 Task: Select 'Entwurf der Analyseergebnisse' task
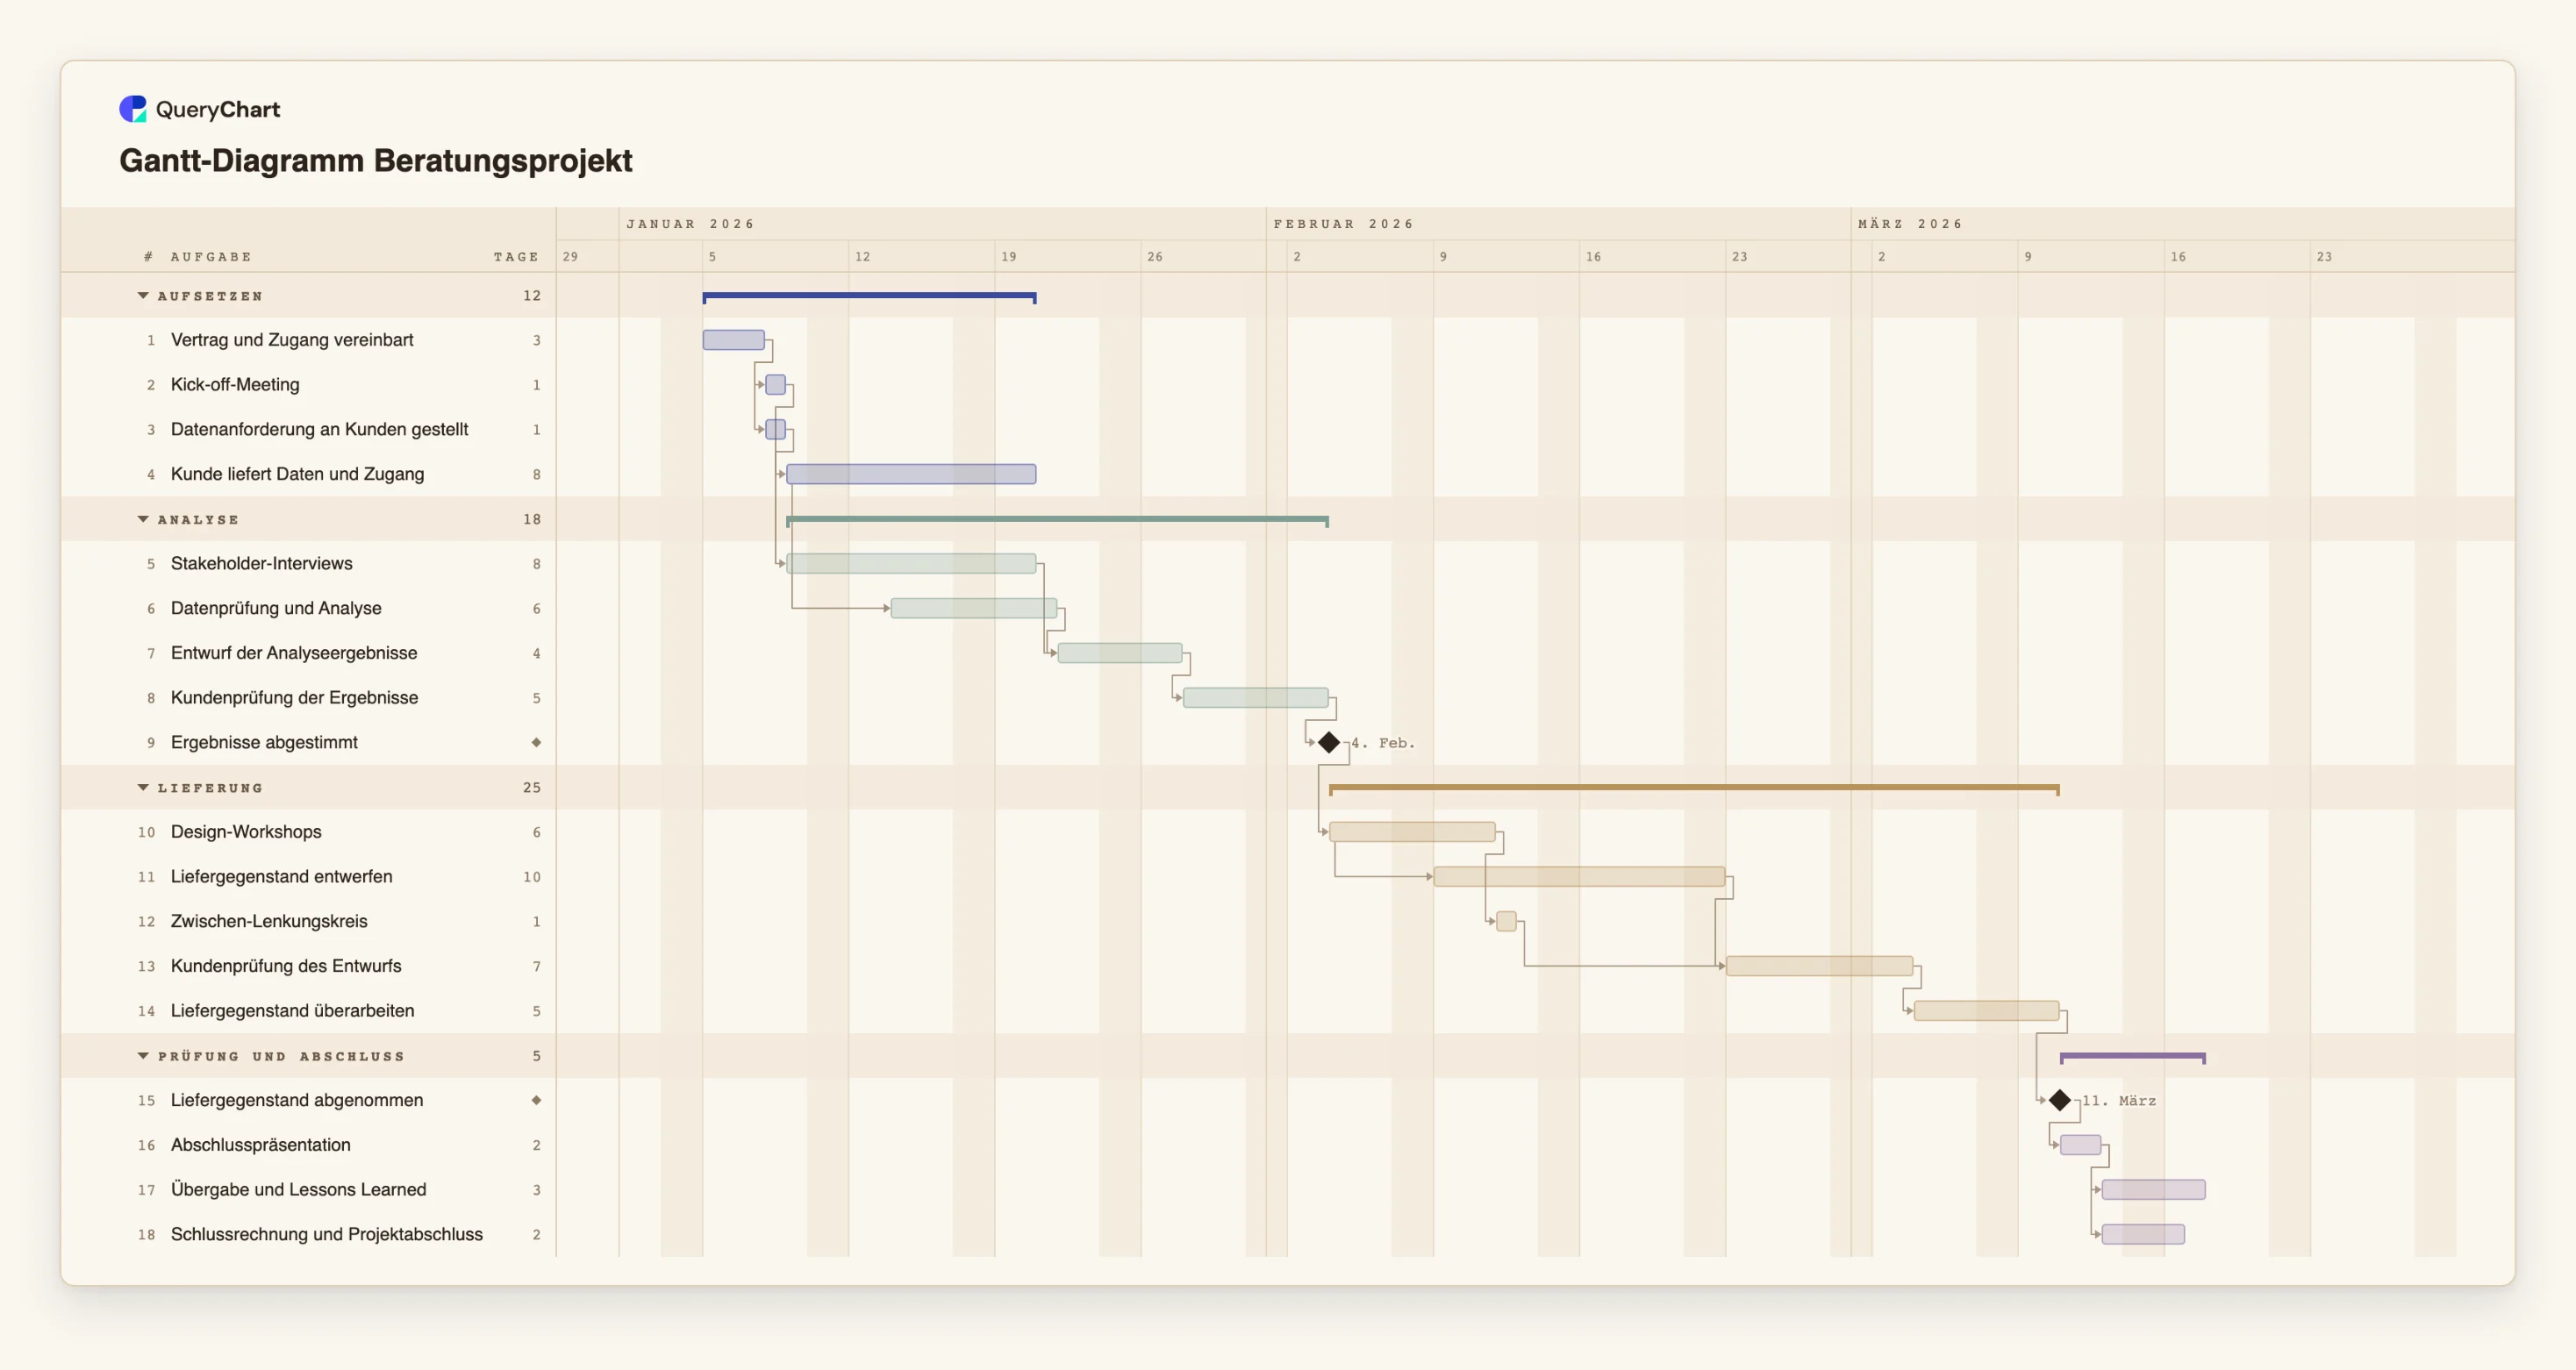[294, 653]
